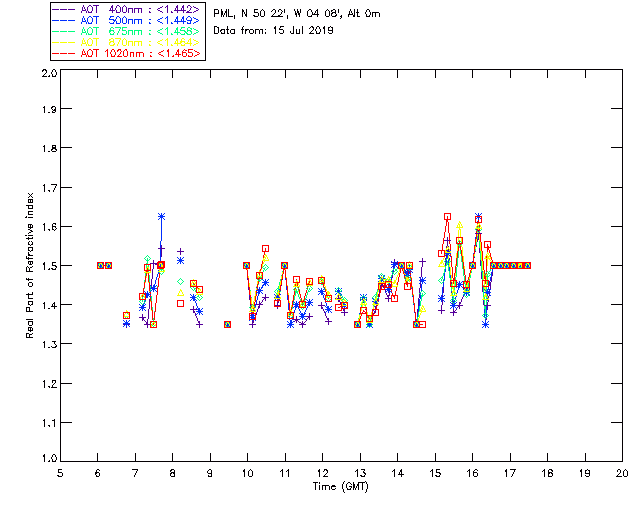This screenshot has width=640, height=512.
Task: Click the AOT 870nm legend entry
Action: pyautogui.click(x=127, y=42)
